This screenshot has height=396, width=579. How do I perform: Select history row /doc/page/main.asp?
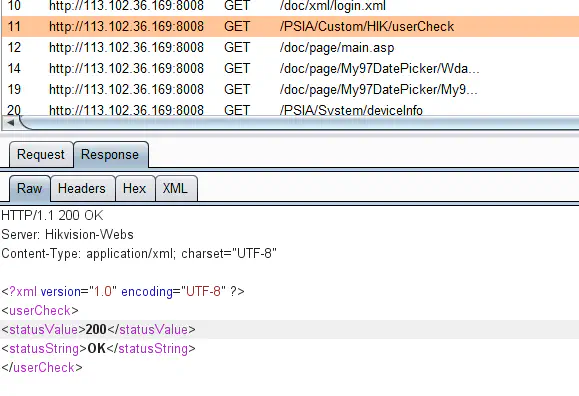290,47
